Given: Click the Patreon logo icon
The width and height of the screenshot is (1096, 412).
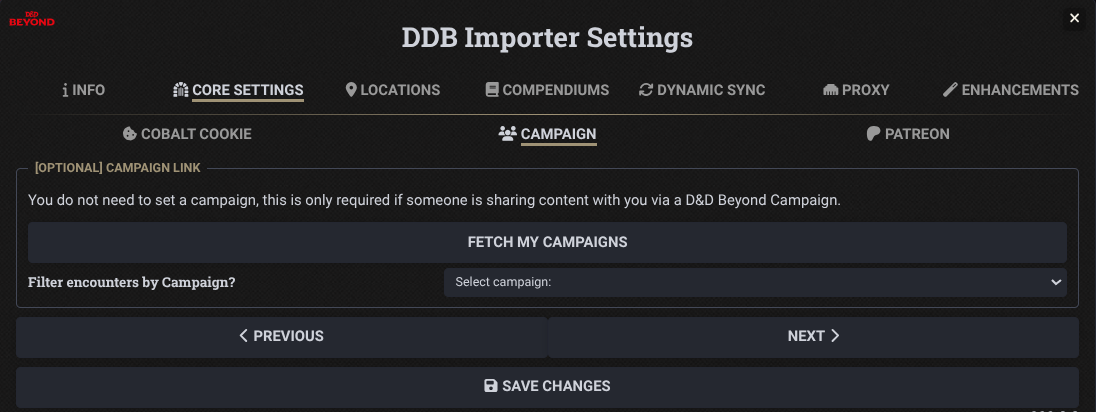Looking at the screenshot, I should pos(873,134).
